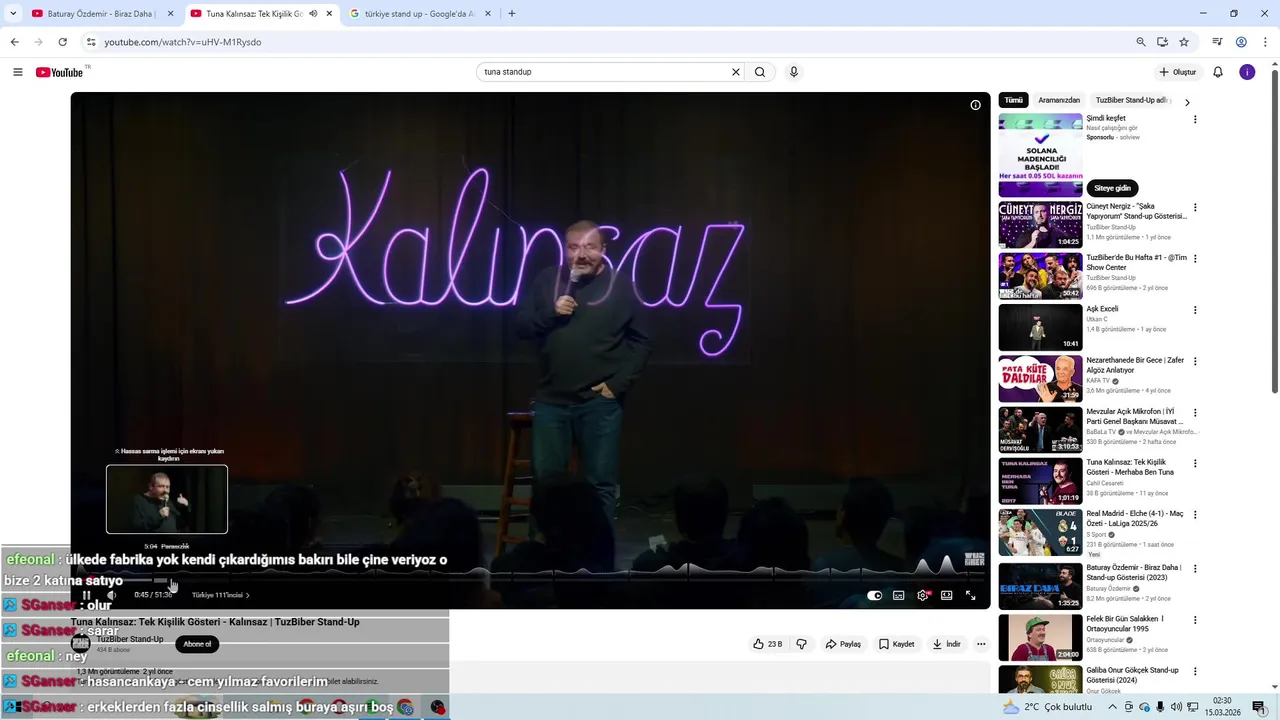This screenshot has width=1280, height=720.
Task: Show more filter chips with arrow
Action: point(1187,102)
